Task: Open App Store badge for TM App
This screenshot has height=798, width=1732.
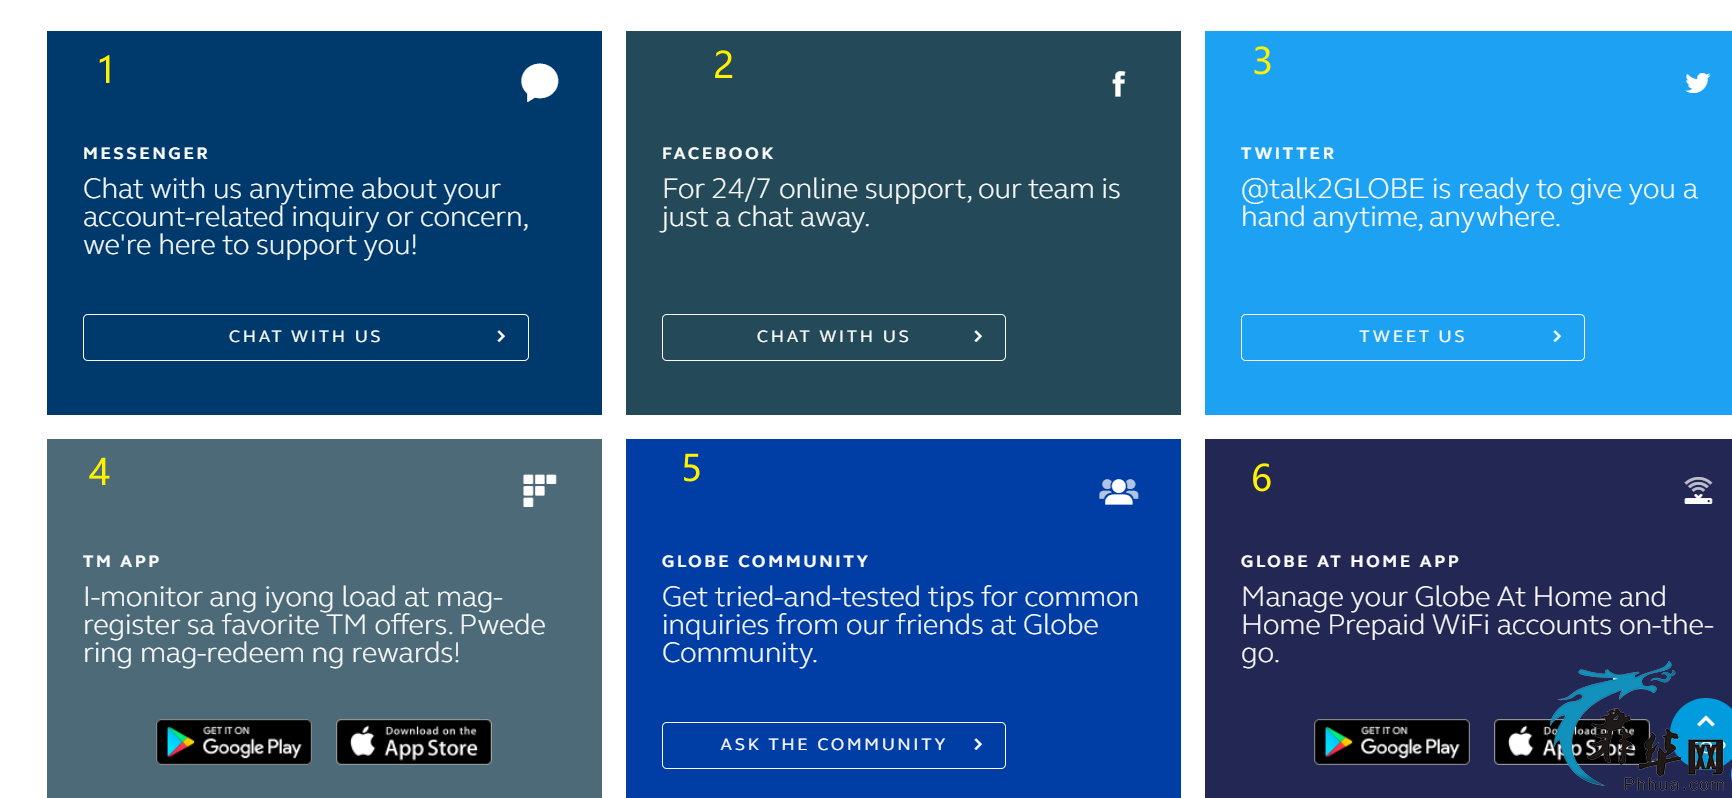Action: (414, 742)
